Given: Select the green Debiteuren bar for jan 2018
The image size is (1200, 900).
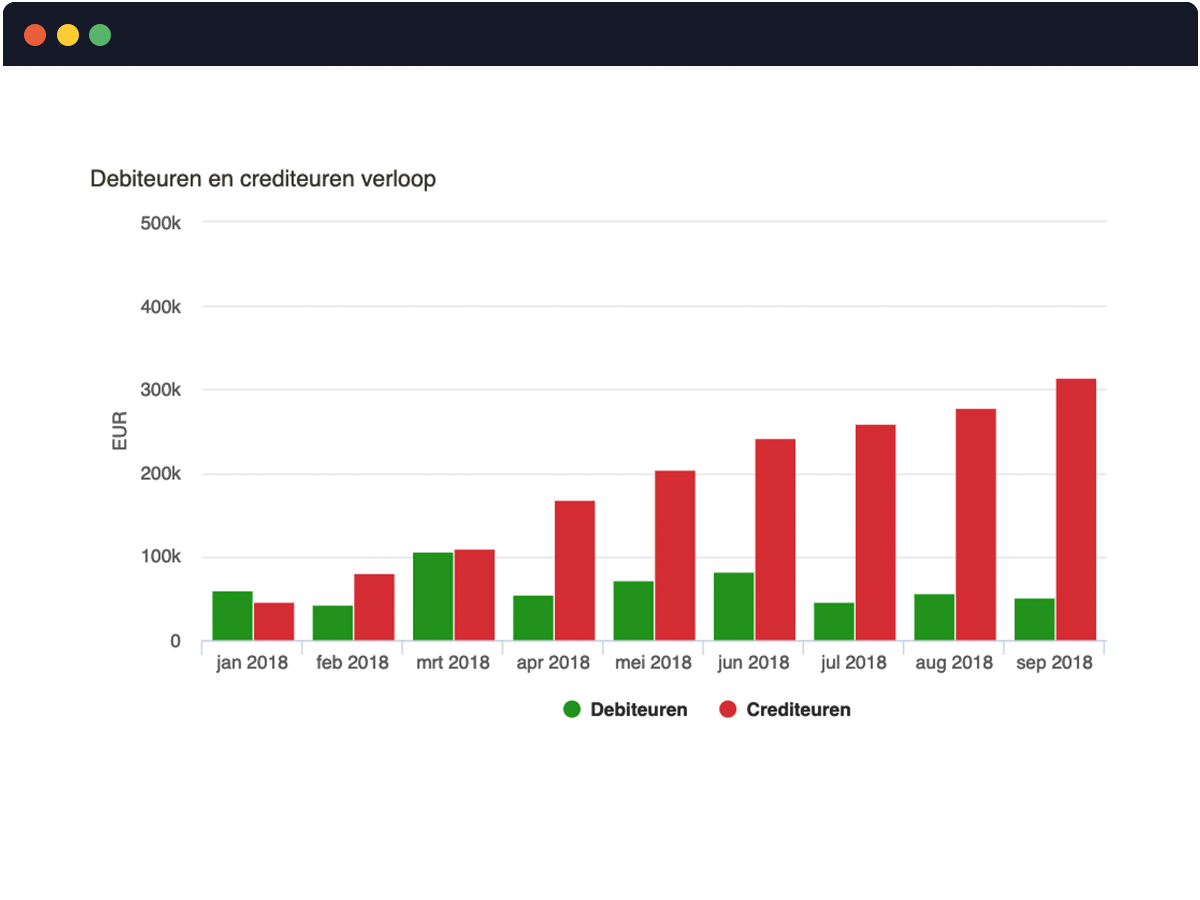Looking at the screenshot, I should [x=232, y=616].
